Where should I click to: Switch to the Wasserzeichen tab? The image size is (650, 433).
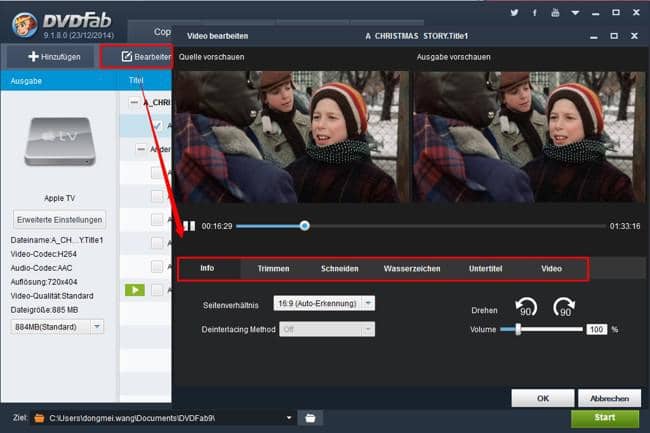point(412,269)
